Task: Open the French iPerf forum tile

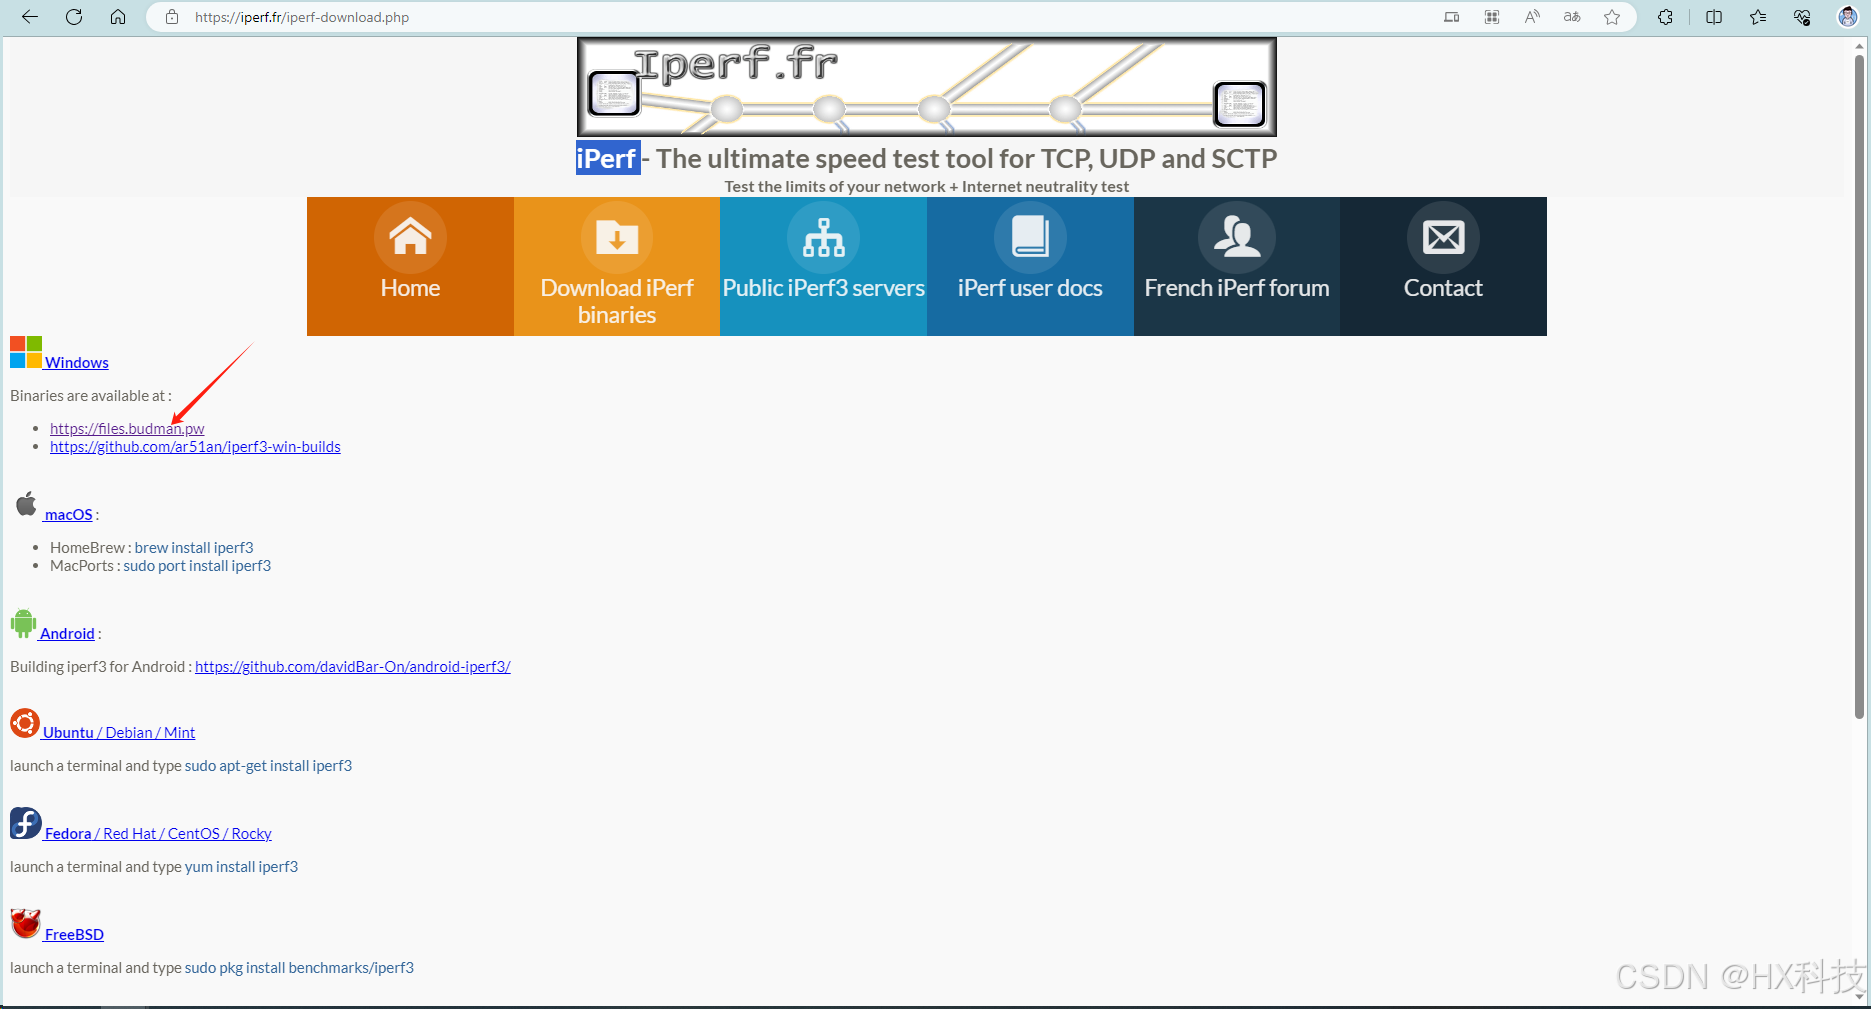Action: (1237, 266)
